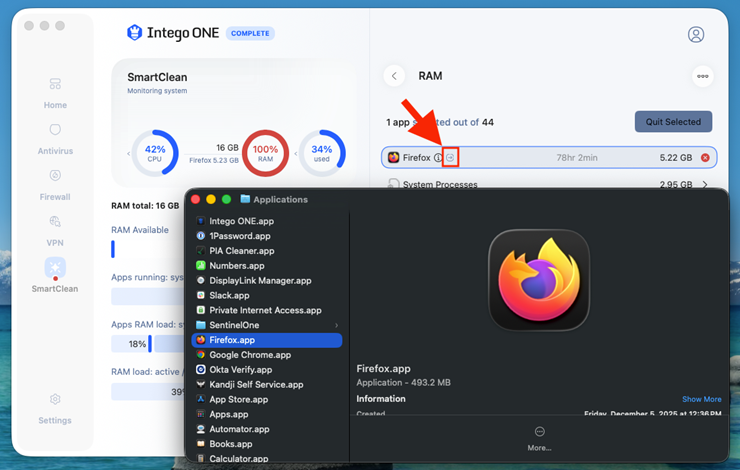The width and height of the screenshot is (740, 470).
Task: Select the SmartClean sidebar icon
Action: click(x=55, y=268)
